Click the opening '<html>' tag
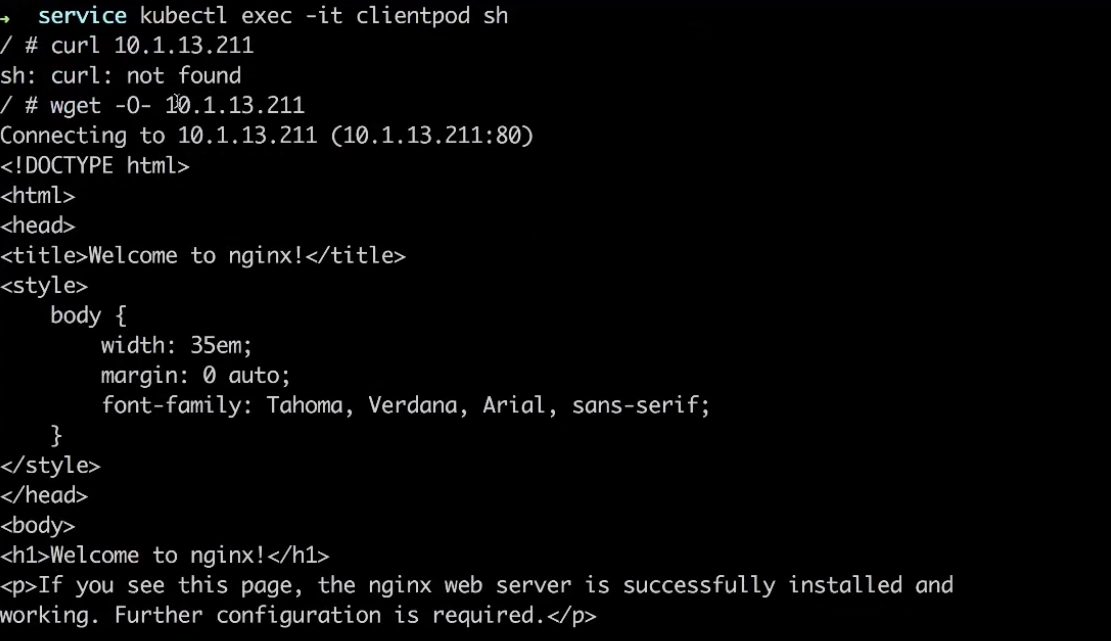Screen dimensions: 1111x641 pyautogui.click(x=38, y=195)
